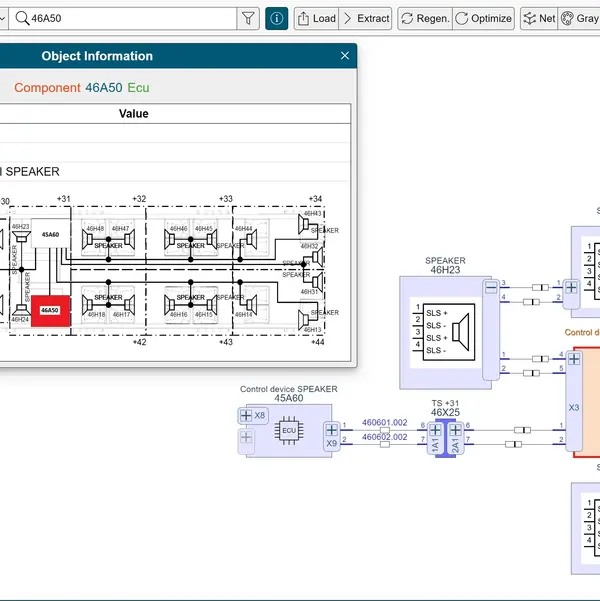This screenshot has width=600, height=601.
Task: Click the ECU chip icon in 45A60
Action: (288, 430)
